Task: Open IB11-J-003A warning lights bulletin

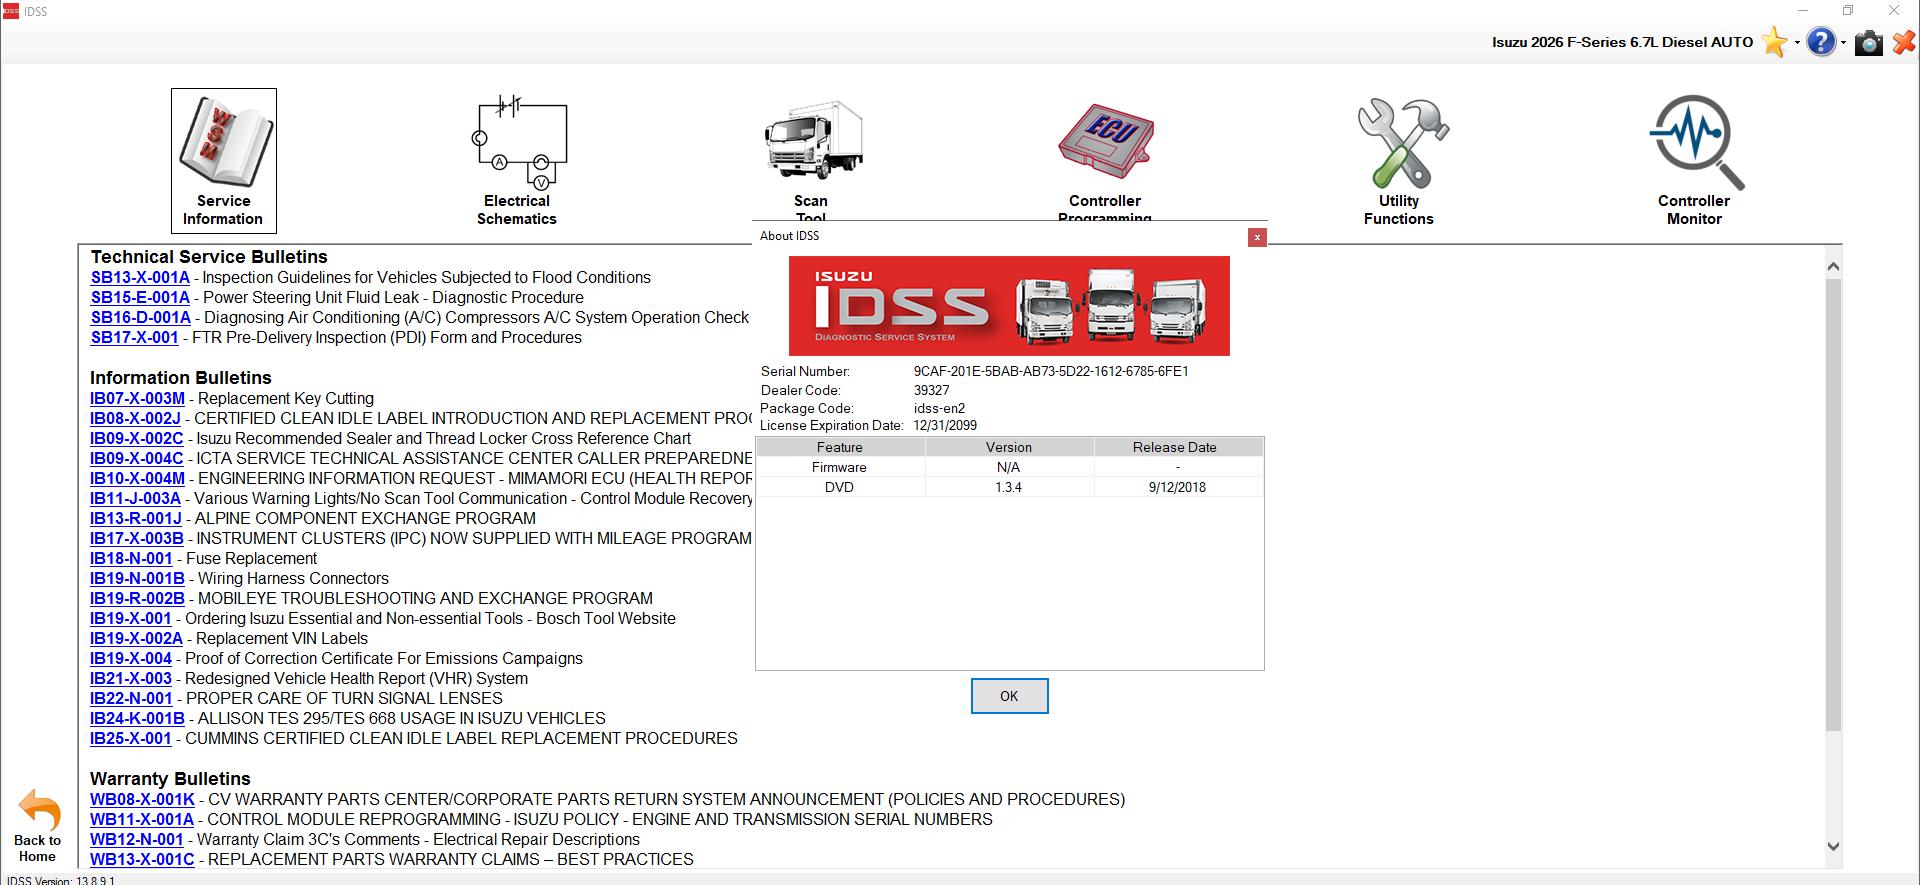Action: 135,498
